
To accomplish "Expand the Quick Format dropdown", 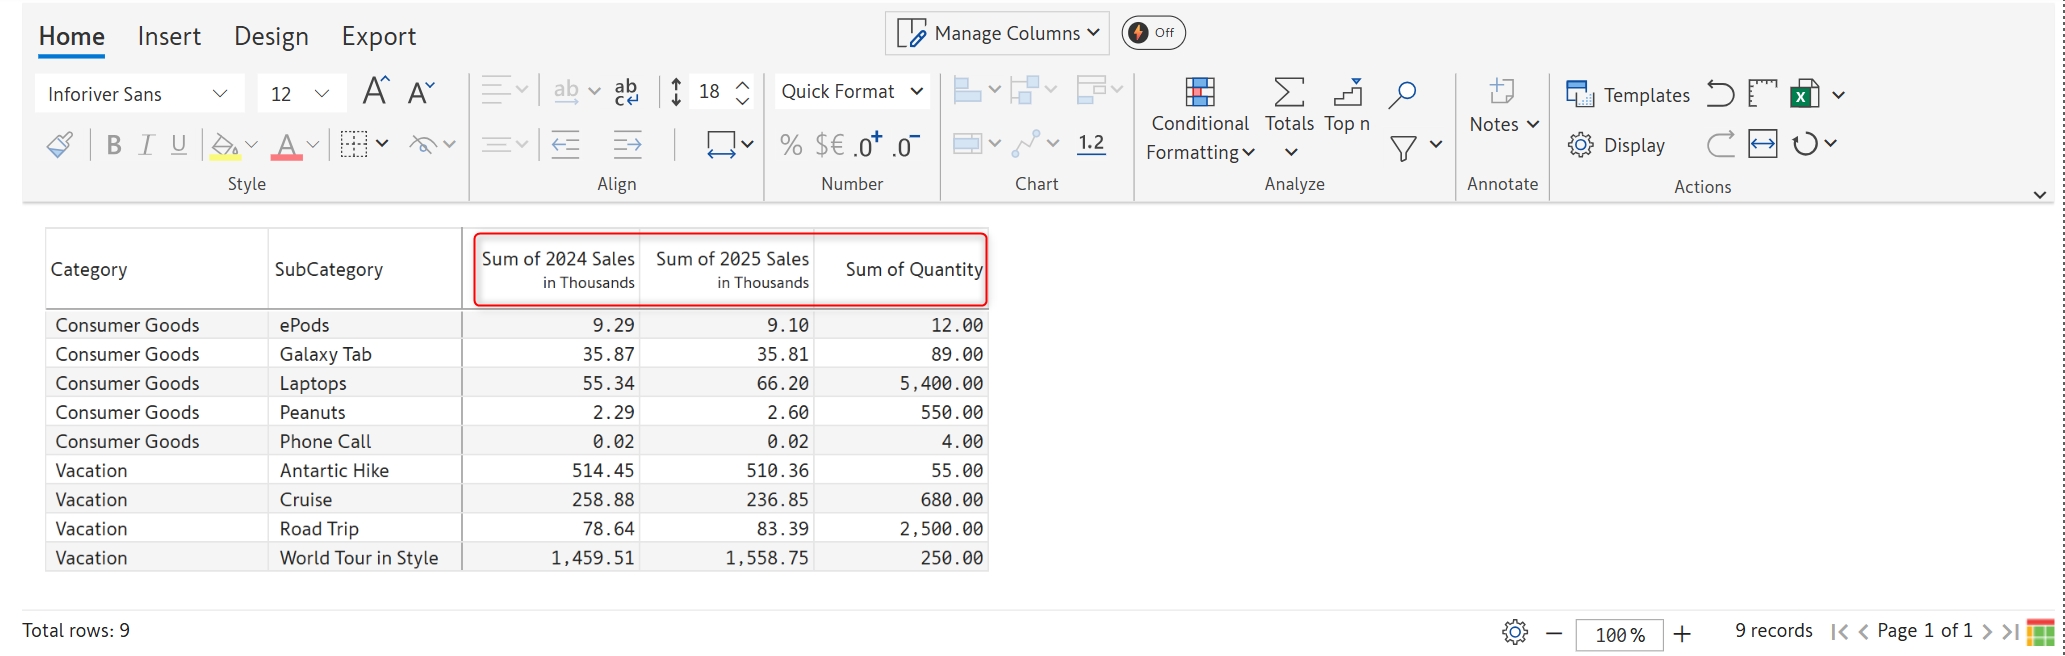I will tap(851, 92).
